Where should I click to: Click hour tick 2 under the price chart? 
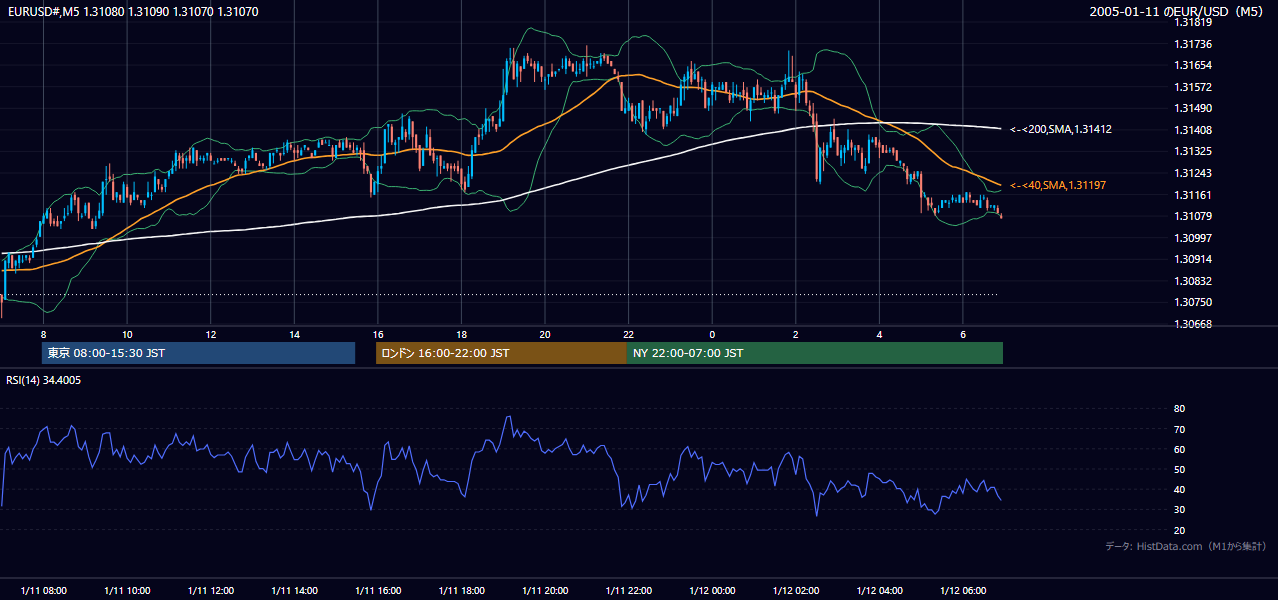[795, 334]
